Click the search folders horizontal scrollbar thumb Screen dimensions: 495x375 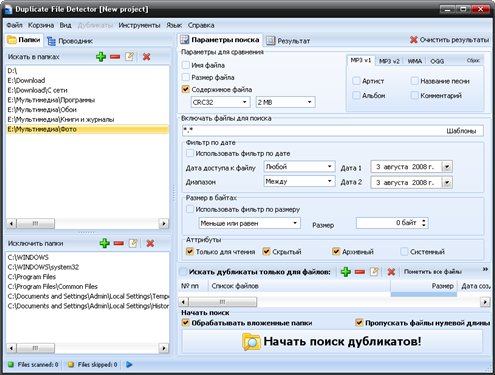pyautogui.click(x=36, y=223)
